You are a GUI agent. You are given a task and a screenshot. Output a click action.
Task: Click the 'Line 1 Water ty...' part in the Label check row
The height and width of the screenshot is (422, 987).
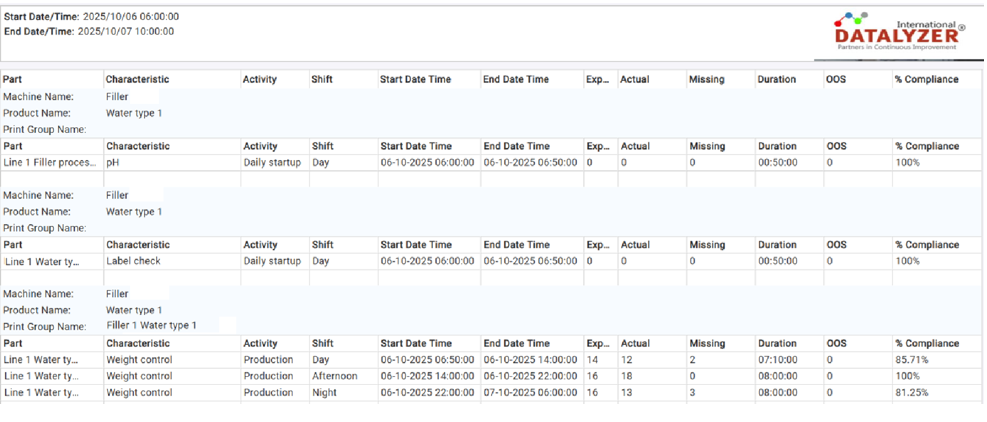(x=42, y=261)
